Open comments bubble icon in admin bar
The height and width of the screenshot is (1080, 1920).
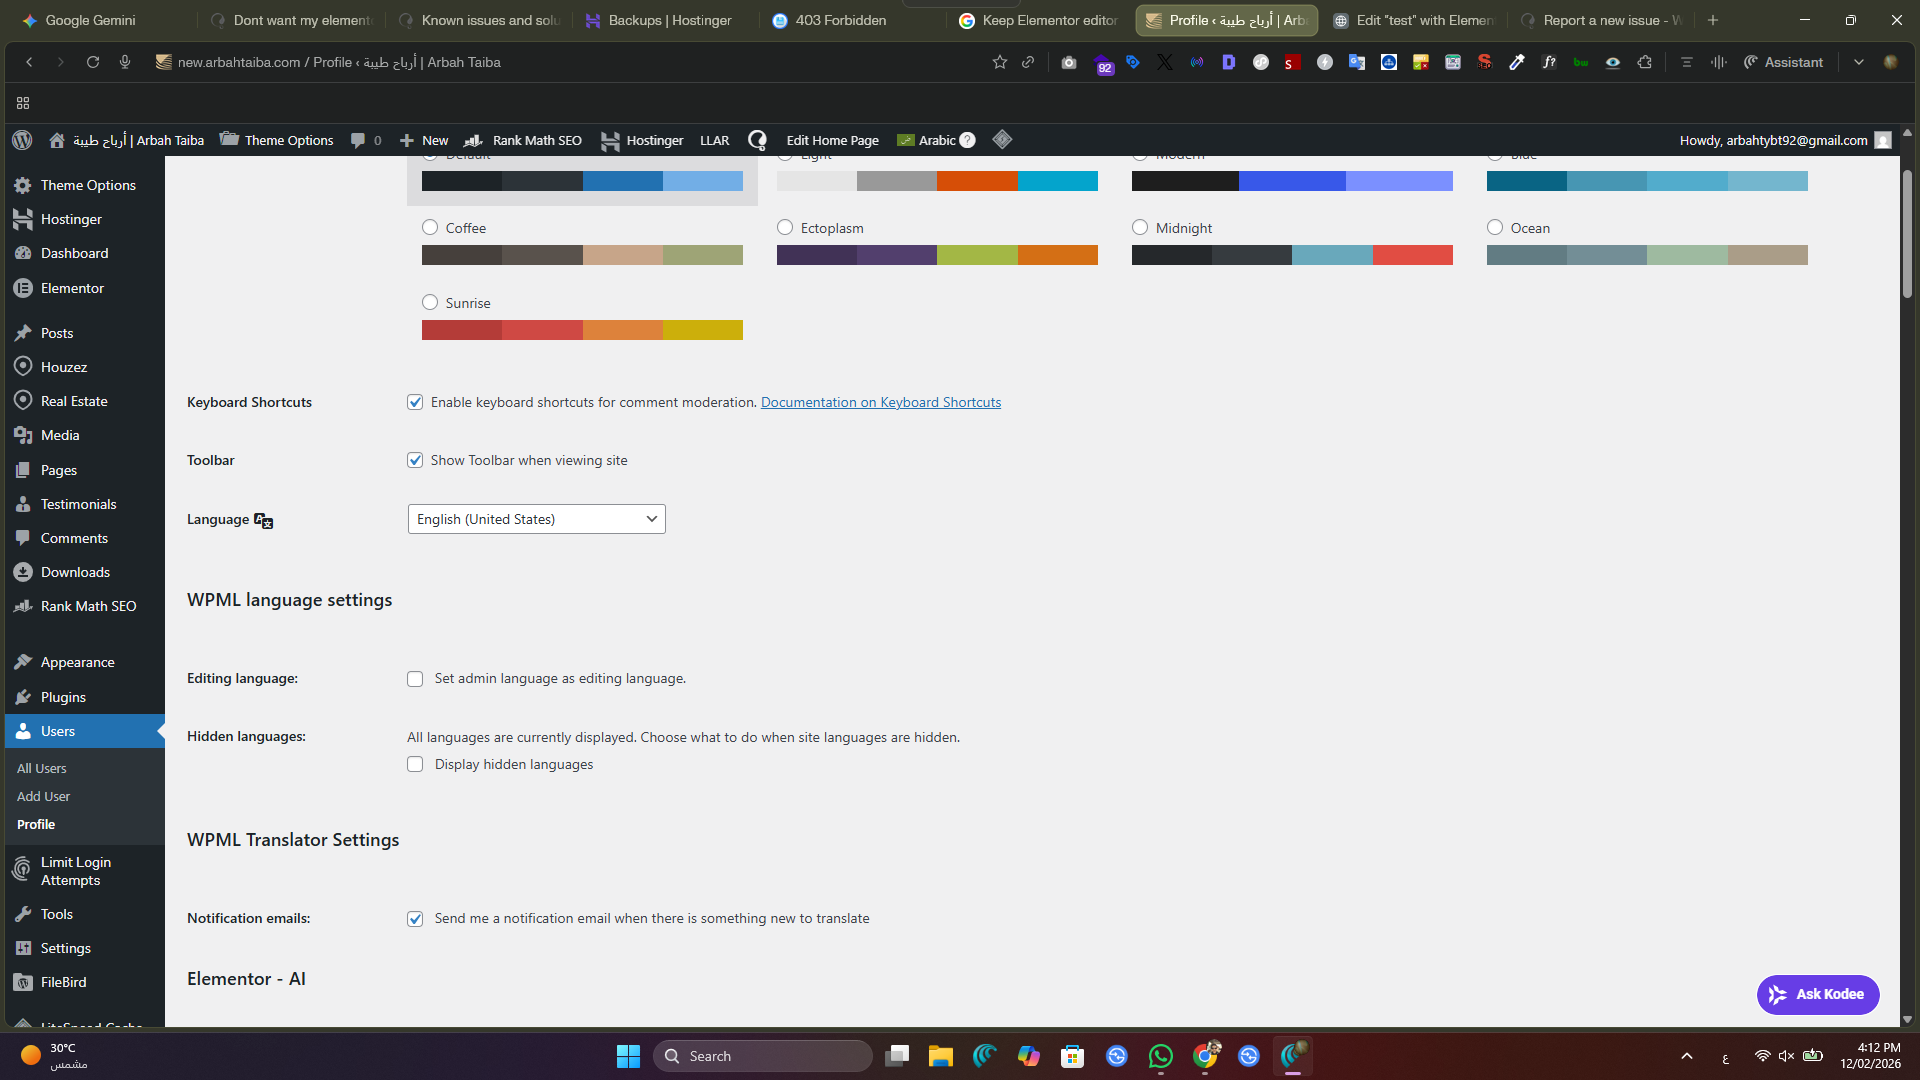(x=358, y=140)
